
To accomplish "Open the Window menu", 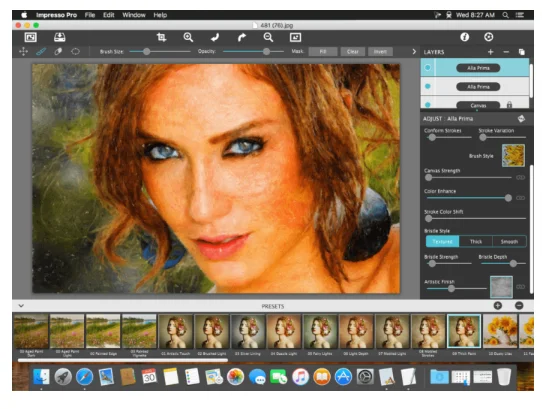I will [x=134, y=15].
